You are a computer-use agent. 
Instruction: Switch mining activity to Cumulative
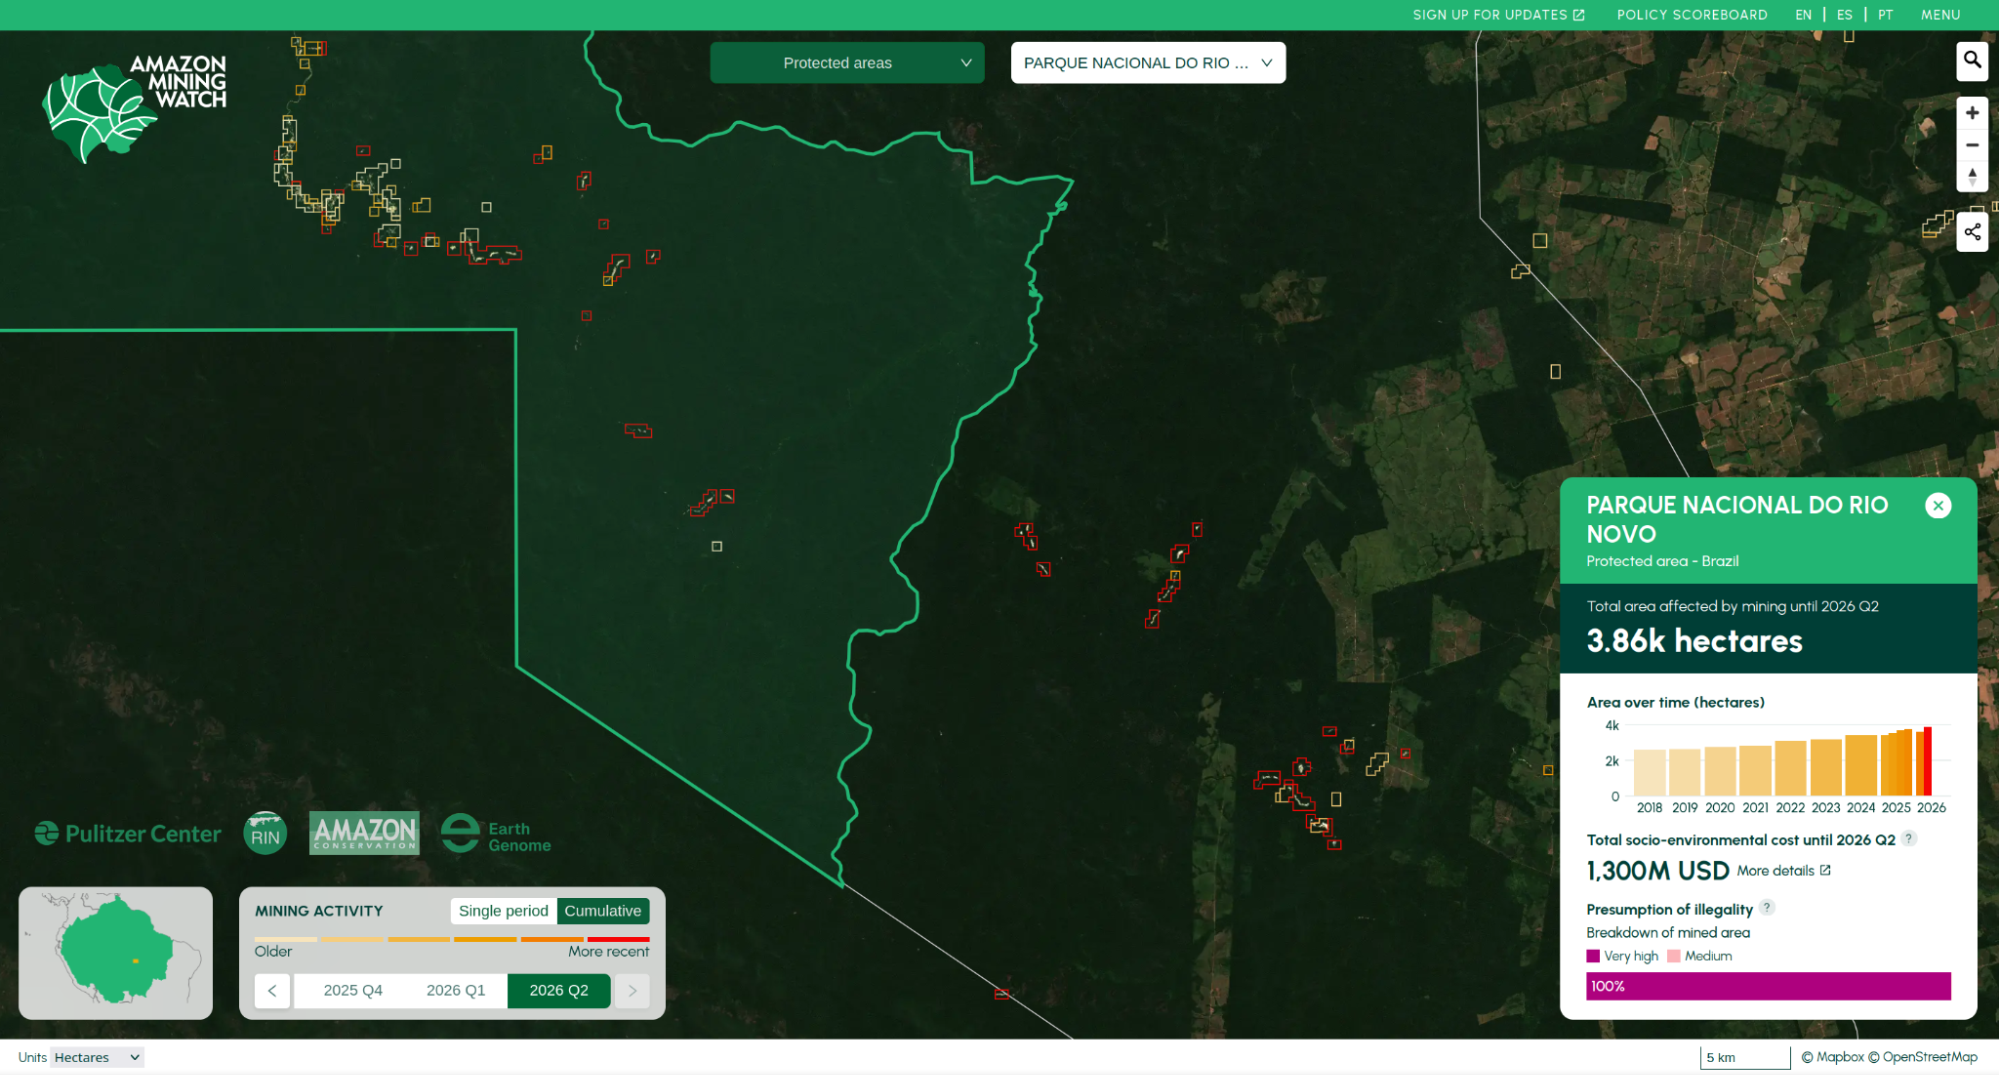pos(602,911)
